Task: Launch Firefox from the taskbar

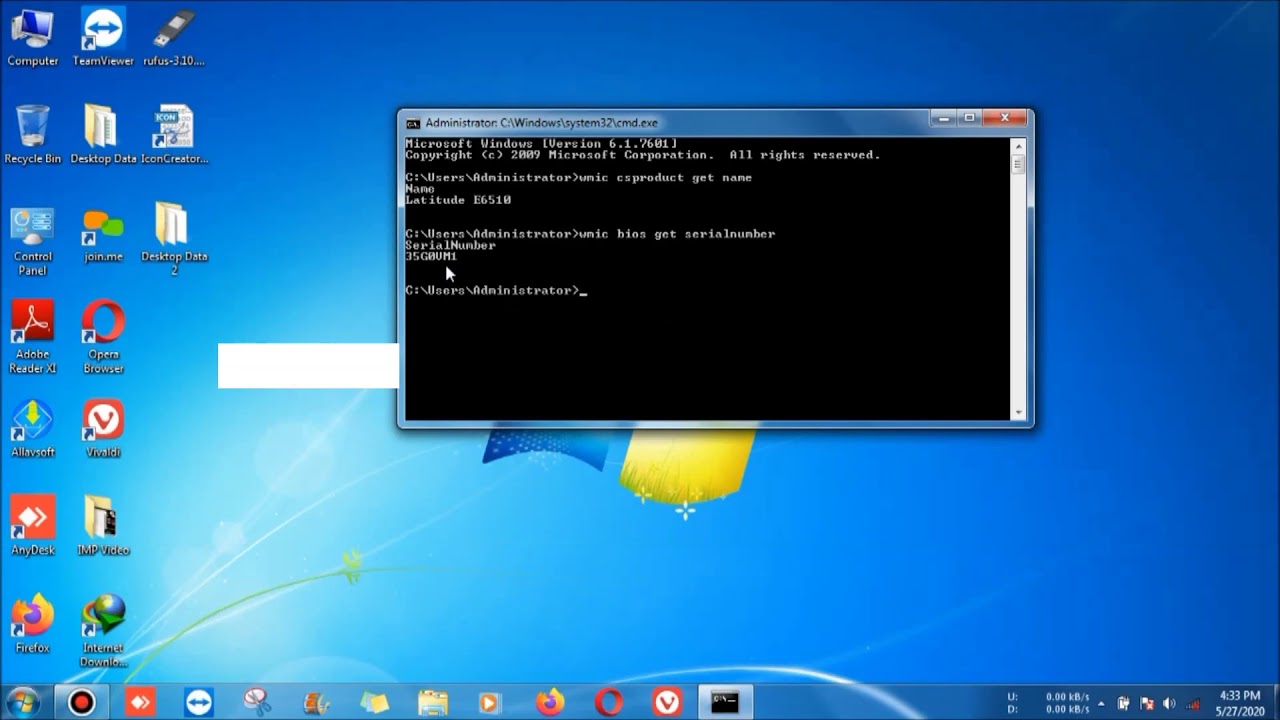Action: (x=550, y=702)
